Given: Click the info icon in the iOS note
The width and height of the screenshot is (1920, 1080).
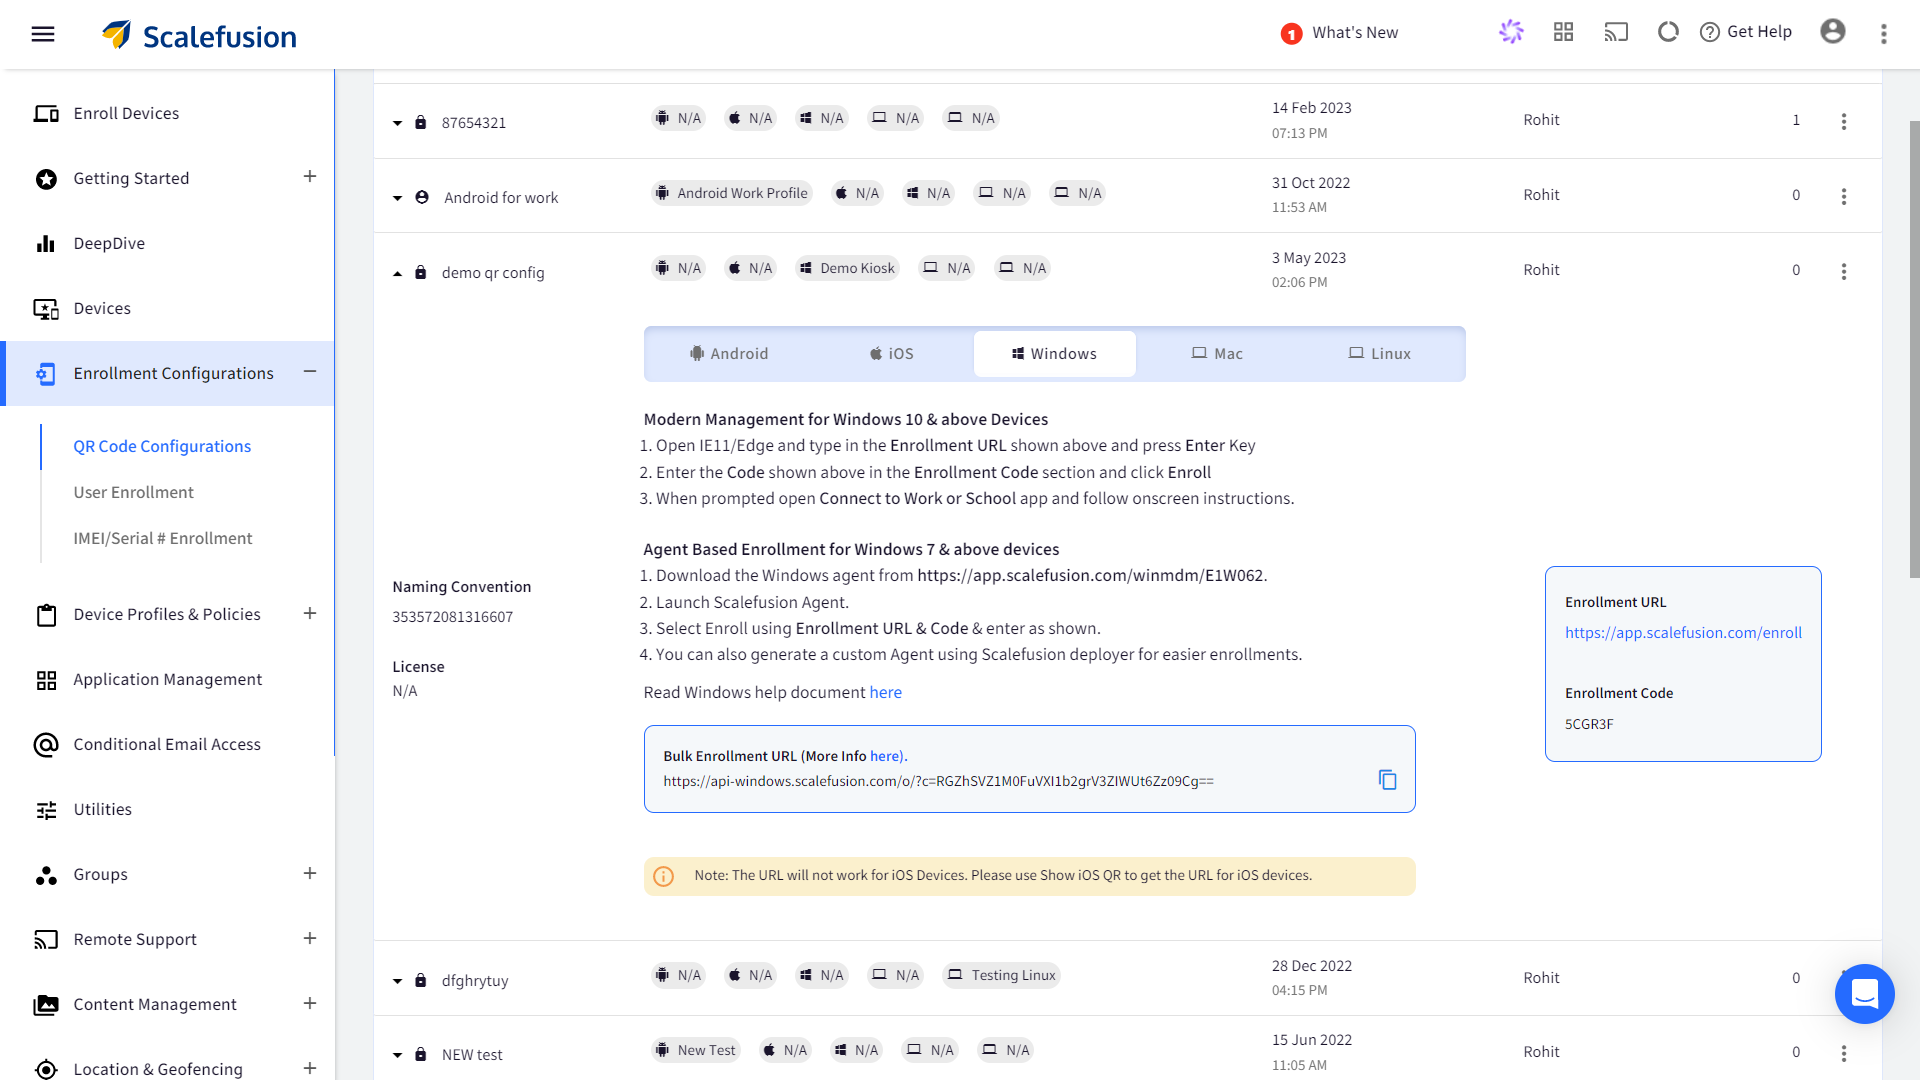Looking at the screenshot, I should (663, 876).
